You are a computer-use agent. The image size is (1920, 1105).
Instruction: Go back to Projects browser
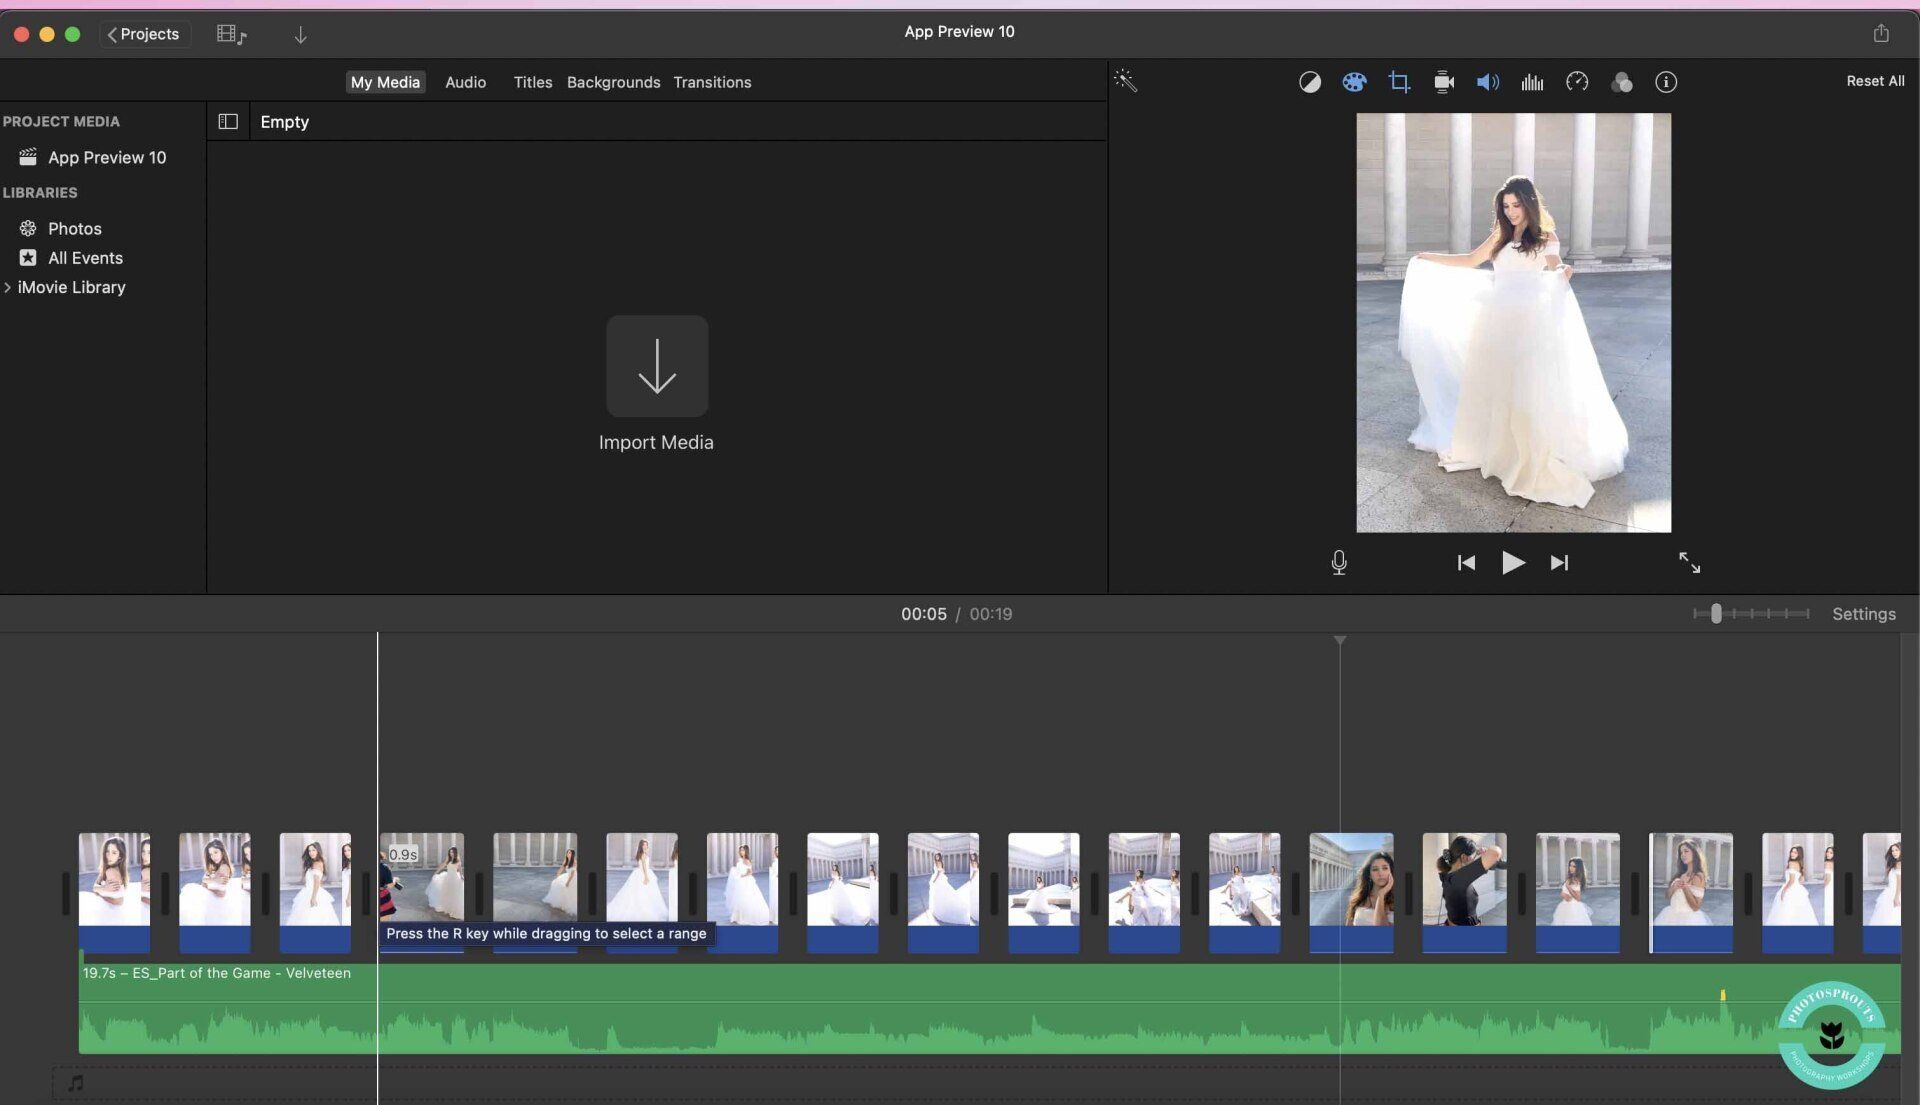pos(144,34)
